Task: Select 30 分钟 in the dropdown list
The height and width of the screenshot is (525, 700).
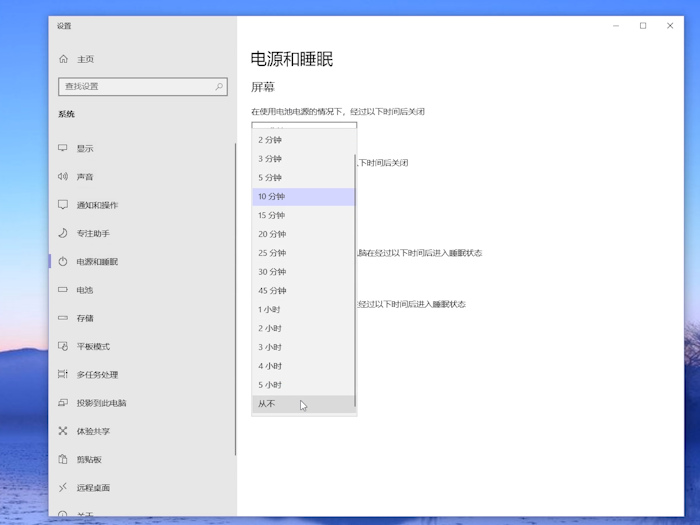Action: point(304,271)
